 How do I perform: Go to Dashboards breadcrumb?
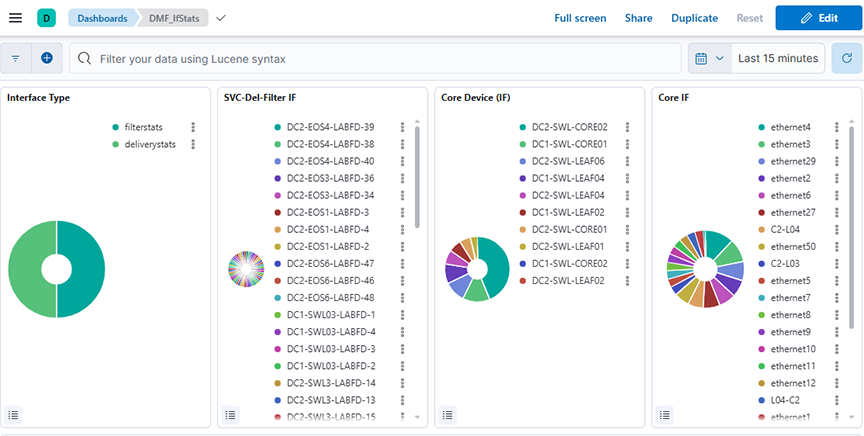tap(102, 18)
